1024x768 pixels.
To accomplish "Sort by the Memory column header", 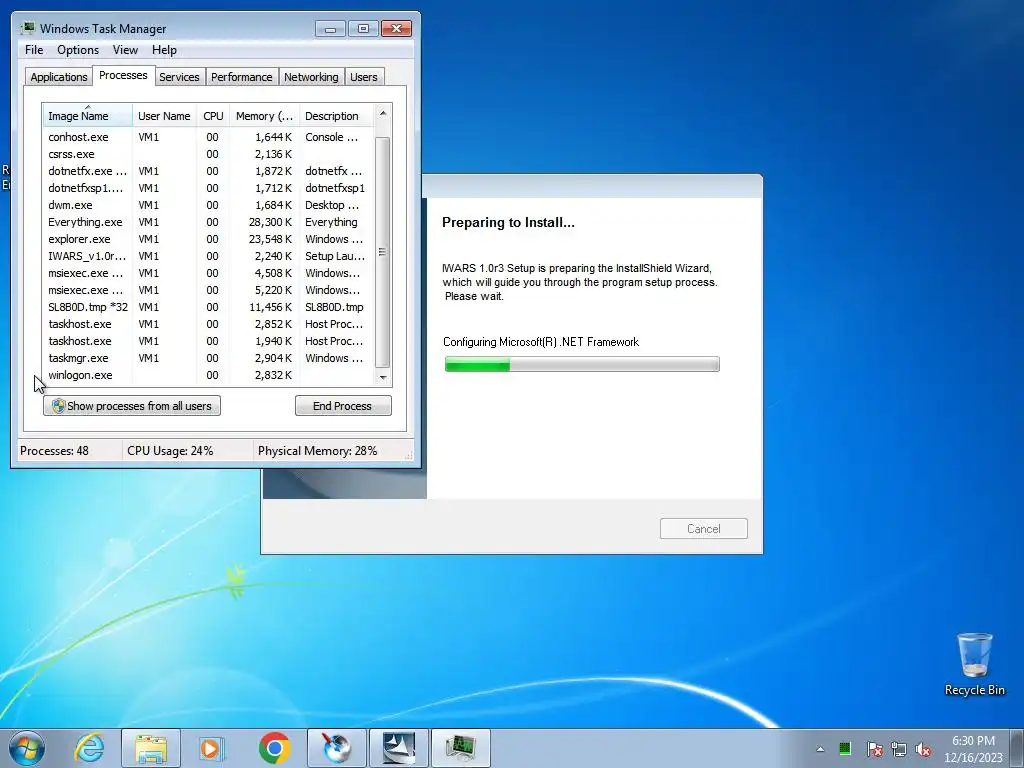I will pos(264,116).
